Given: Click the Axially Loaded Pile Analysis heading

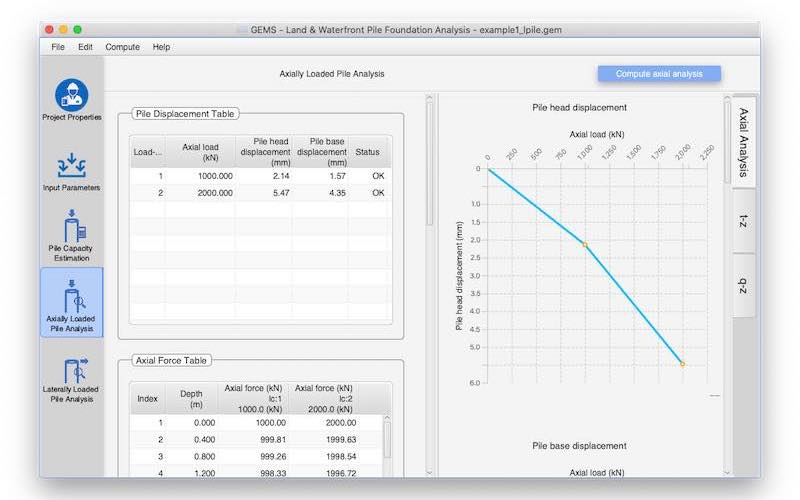Looking at the screenshot, I should point(332,74).
